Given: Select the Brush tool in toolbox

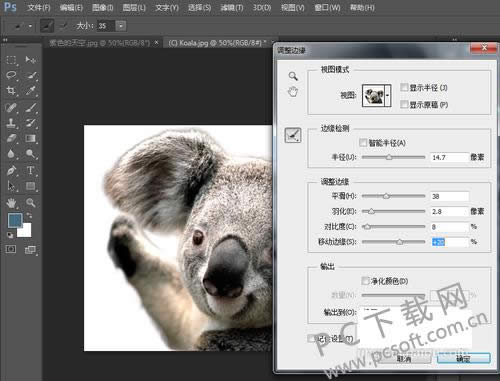Looking at the screenshot, I should 31,108.
